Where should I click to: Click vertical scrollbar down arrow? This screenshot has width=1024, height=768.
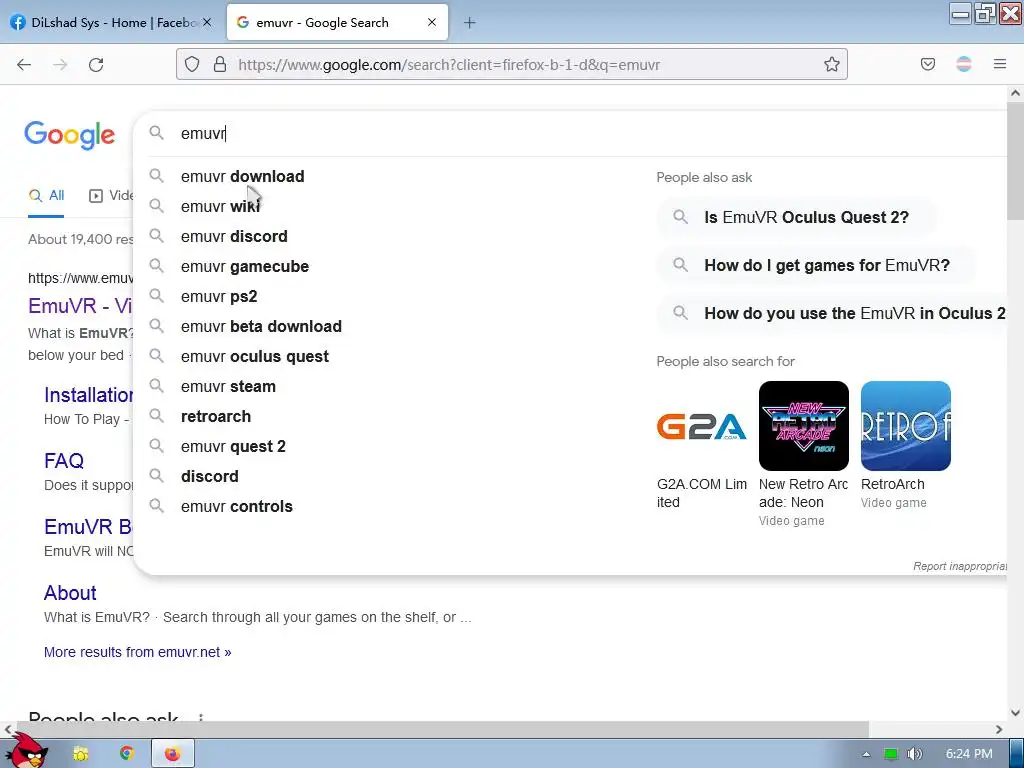1015,713
